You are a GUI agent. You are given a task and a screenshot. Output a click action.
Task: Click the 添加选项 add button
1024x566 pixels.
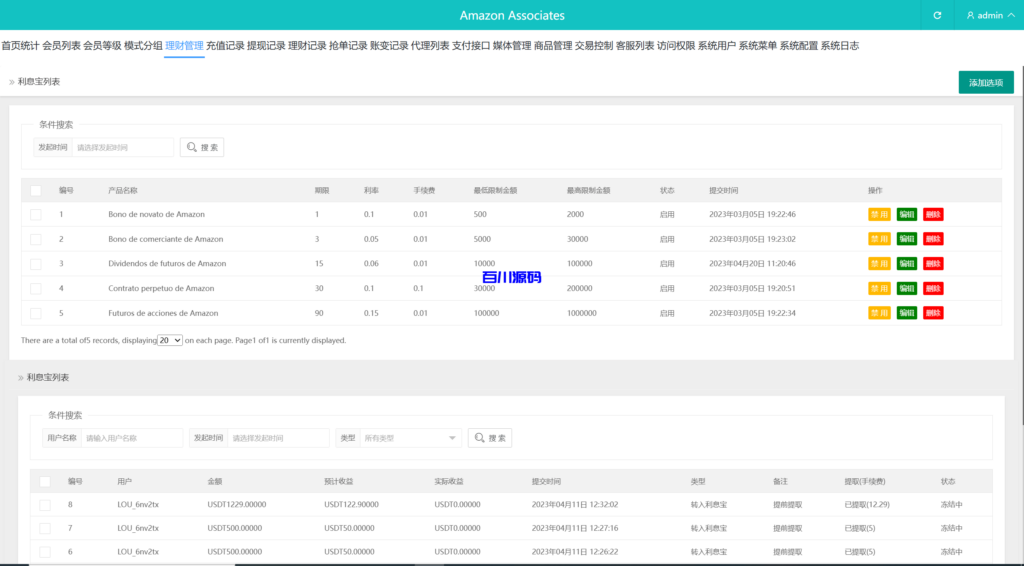point(985,83)
